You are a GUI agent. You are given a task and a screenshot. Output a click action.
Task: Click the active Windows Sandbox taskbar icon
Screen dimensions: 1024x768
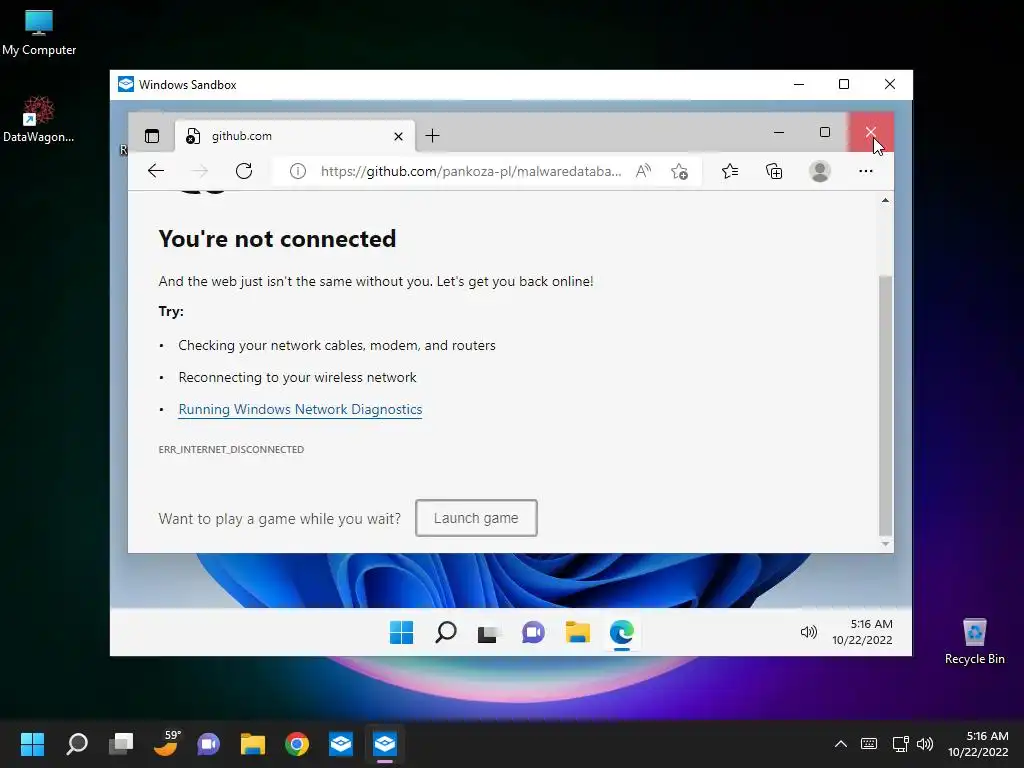pos(385,744)
